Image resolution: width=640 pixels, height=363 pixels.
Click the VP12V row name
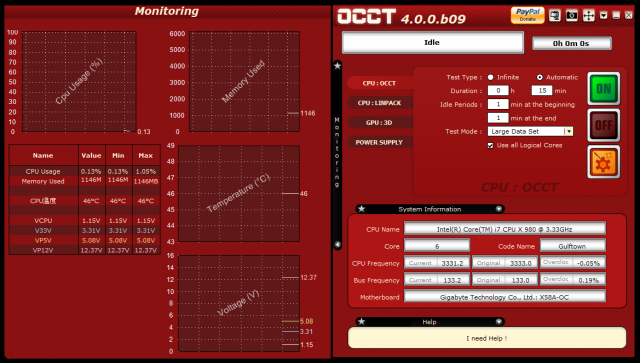coord(43,250)
